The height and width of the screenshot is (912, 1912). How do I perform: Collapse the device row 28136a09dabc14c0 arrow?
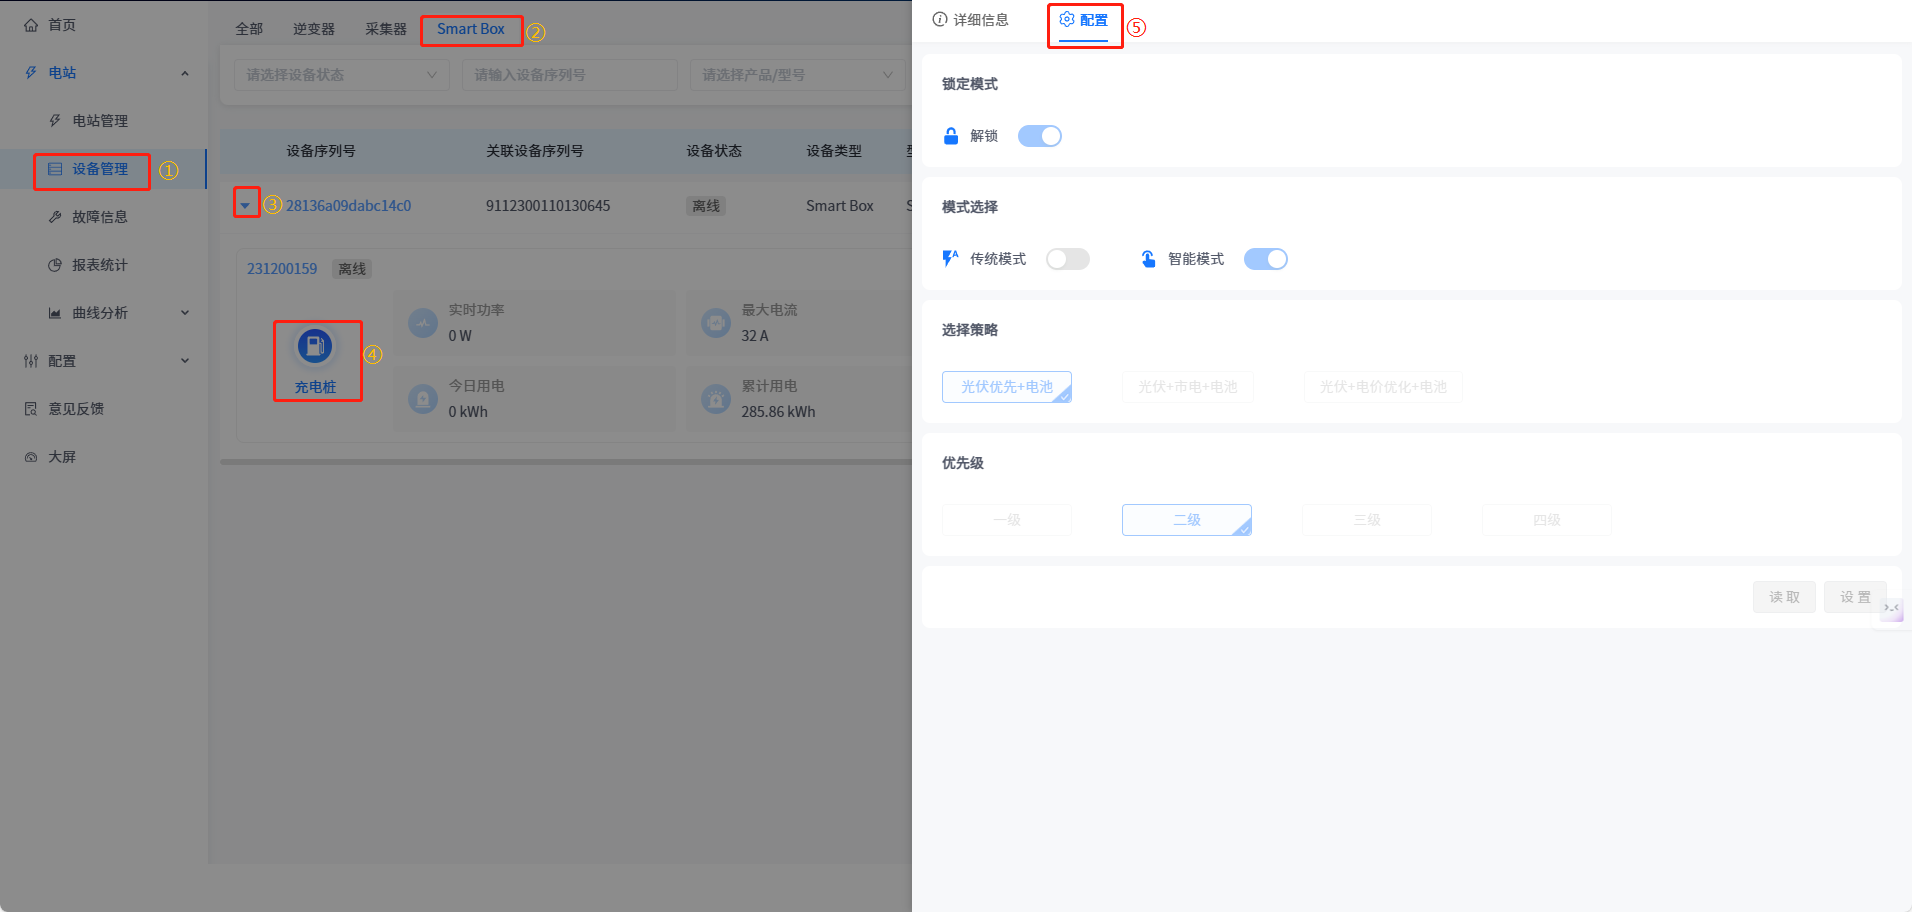click(245, 205)
